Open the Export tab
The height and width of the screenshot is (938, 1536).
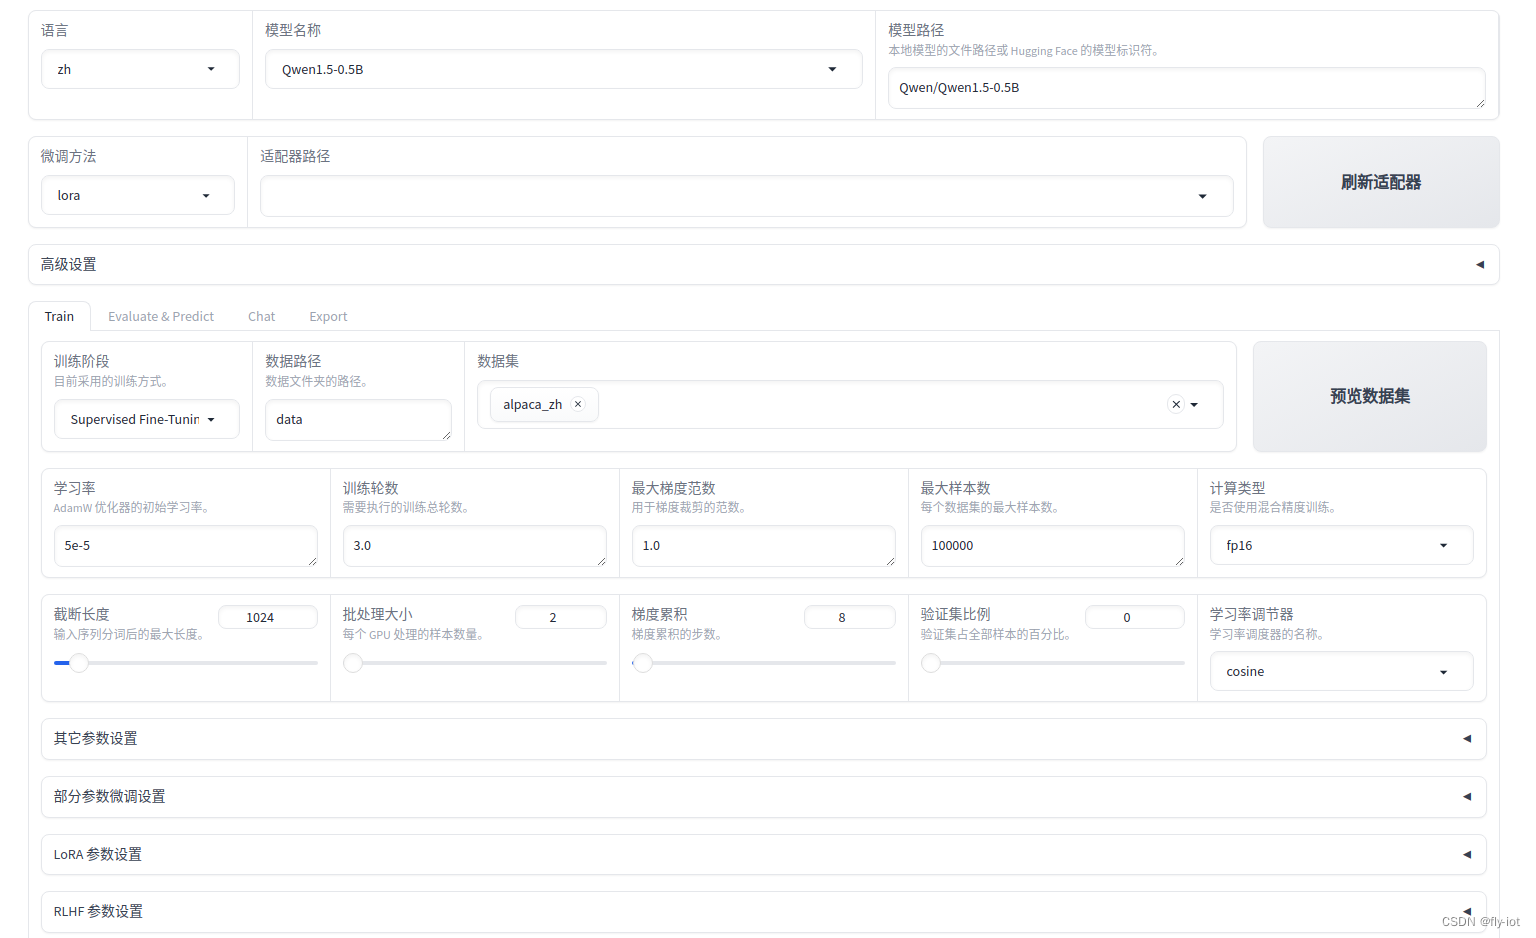point(328,316)
